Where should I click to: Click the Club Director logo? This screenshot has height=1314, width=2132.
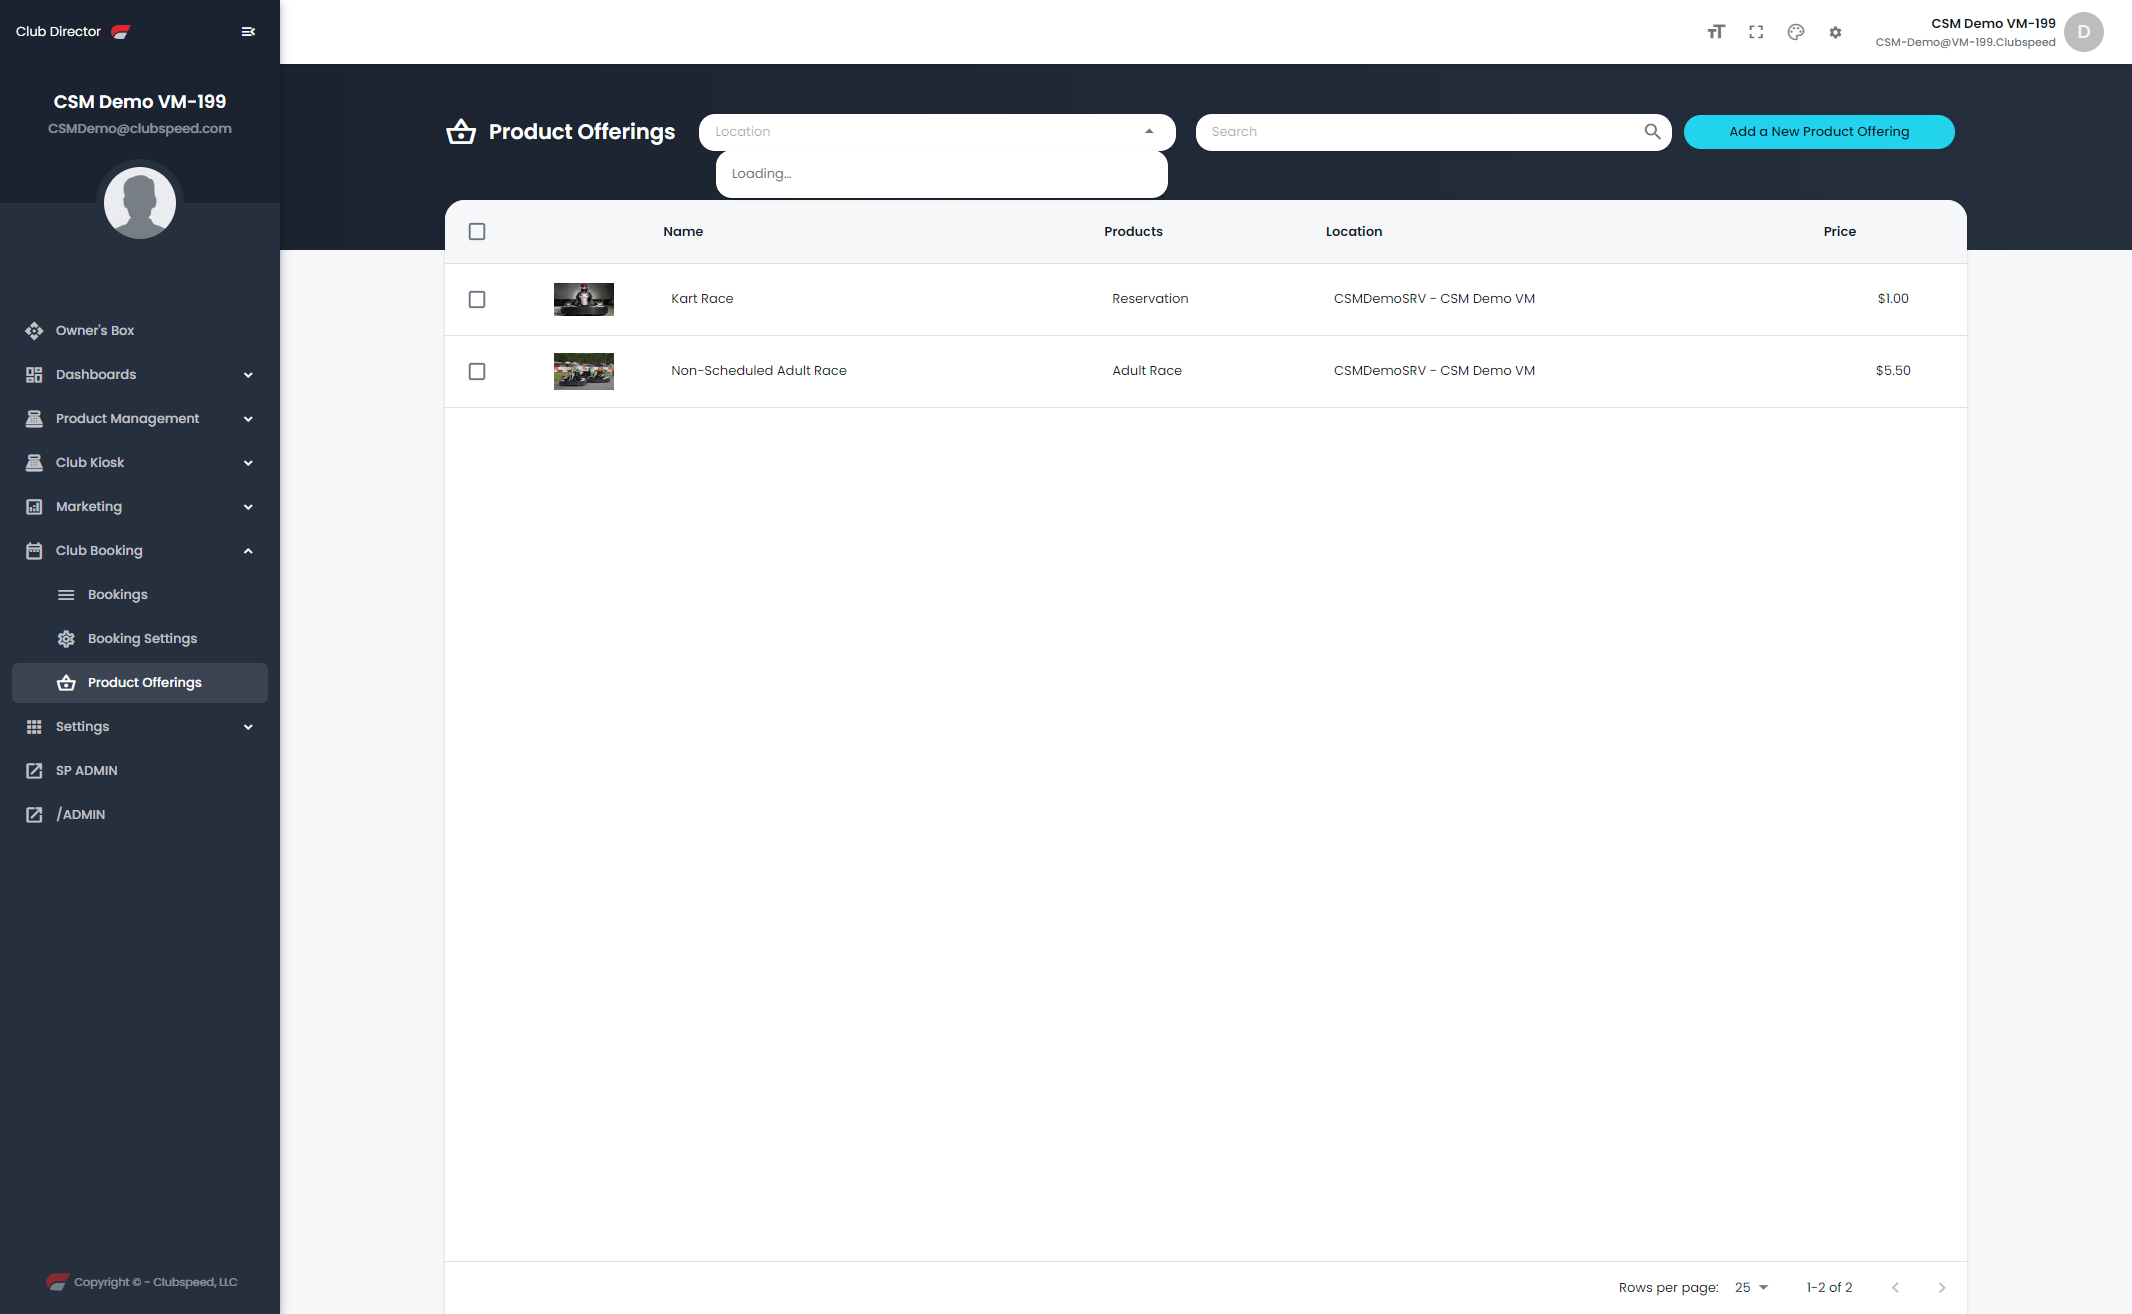coord(121,32)
